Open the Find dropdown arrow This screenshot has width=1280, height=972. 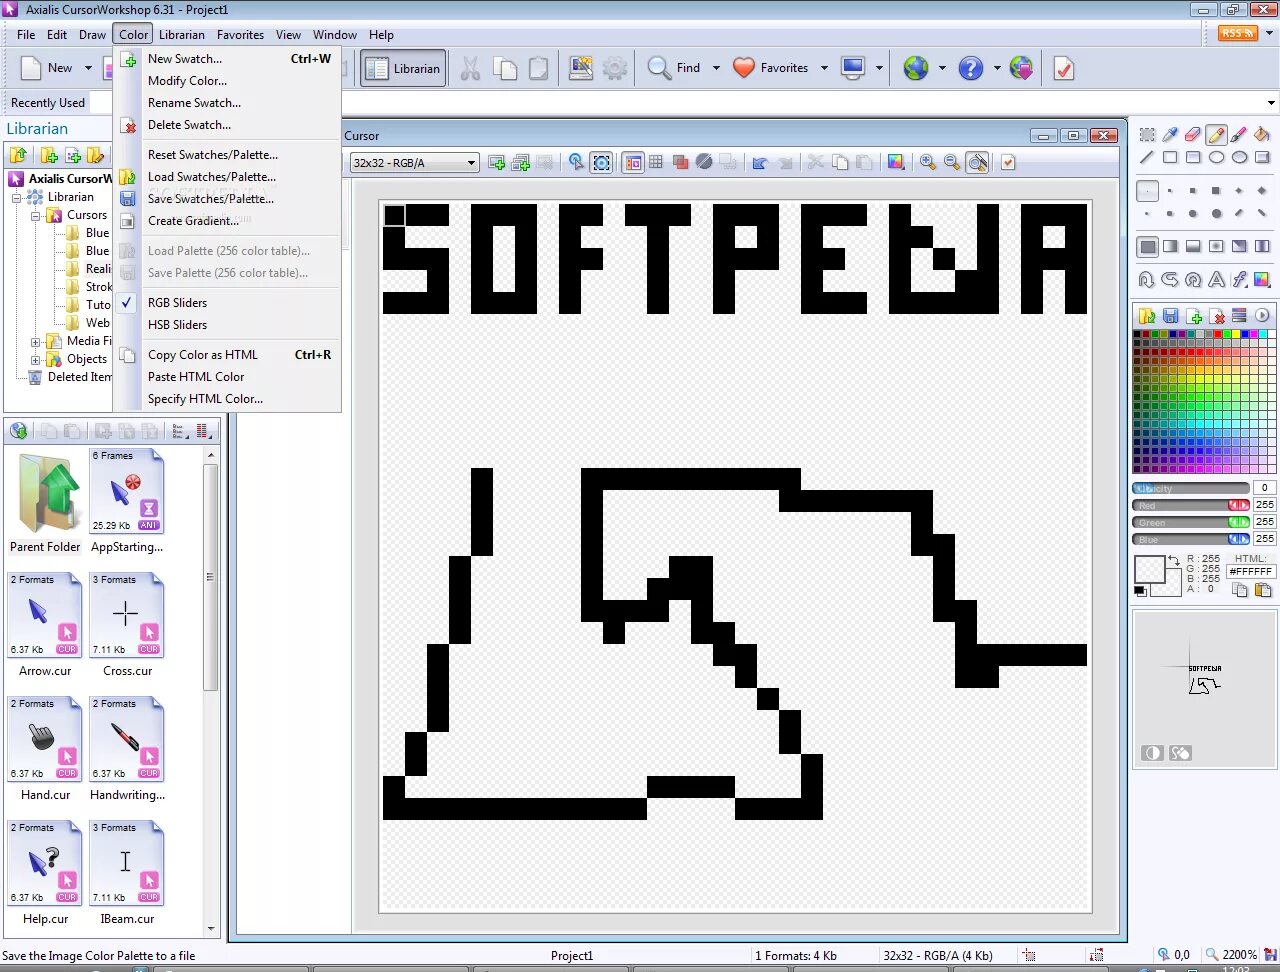[x=716, y=68]
